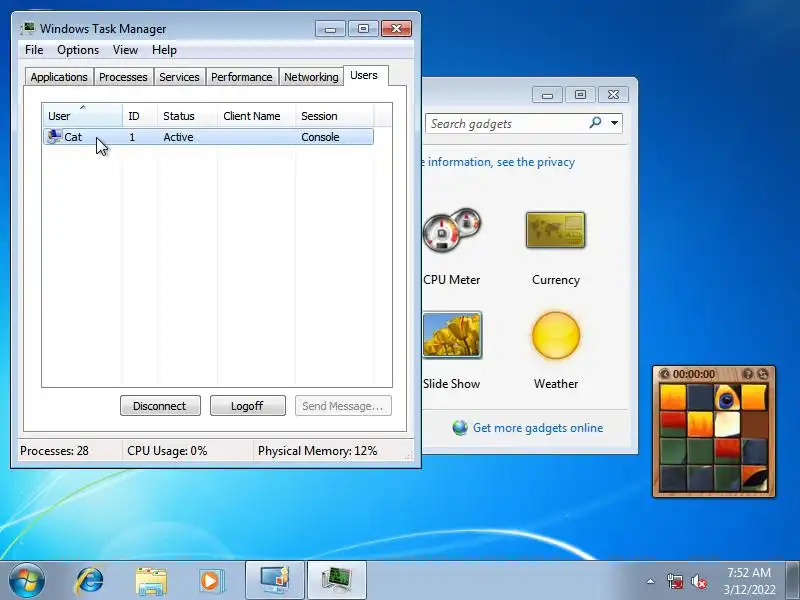
Task: Switch to the Services tab
Action: 180,77
